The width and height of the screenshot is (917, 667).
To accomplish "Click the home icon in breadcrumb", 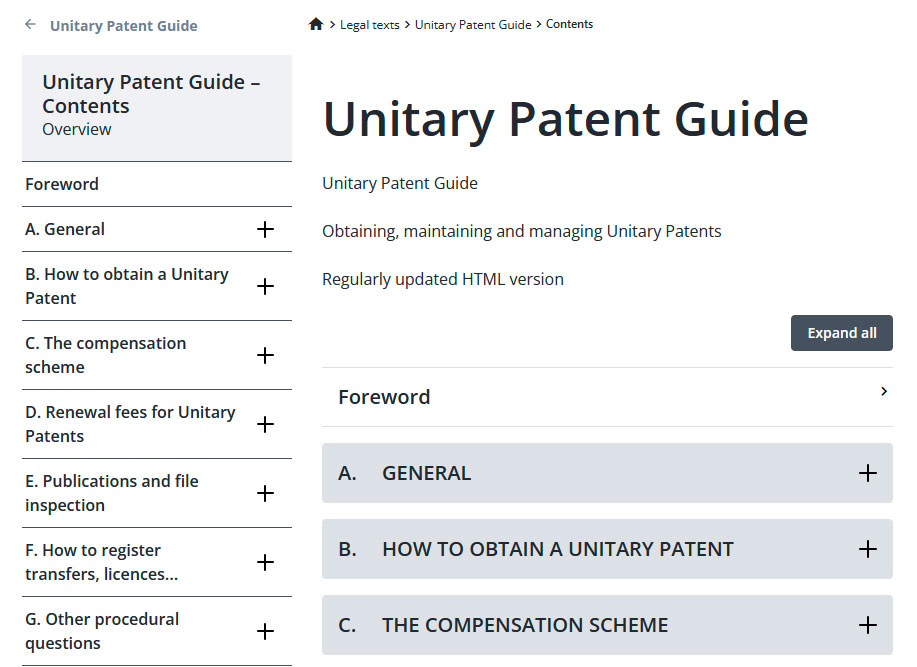I will pyautogui.click(x=316, y=24).
